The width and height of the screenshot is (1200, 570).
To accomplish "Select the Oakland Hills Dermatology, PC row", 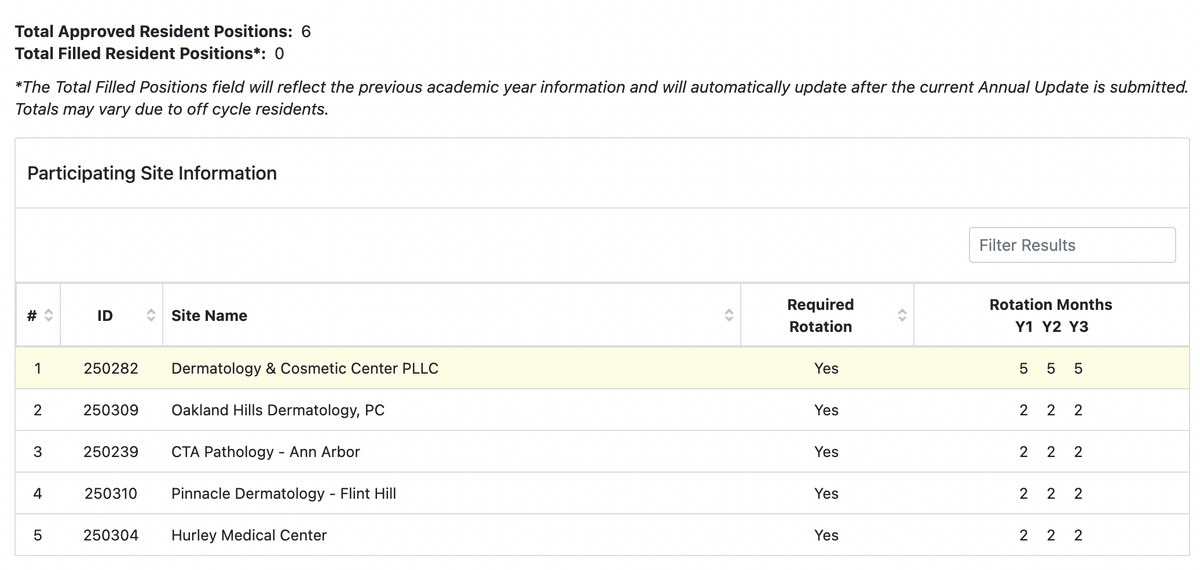I will pos(602,410).
